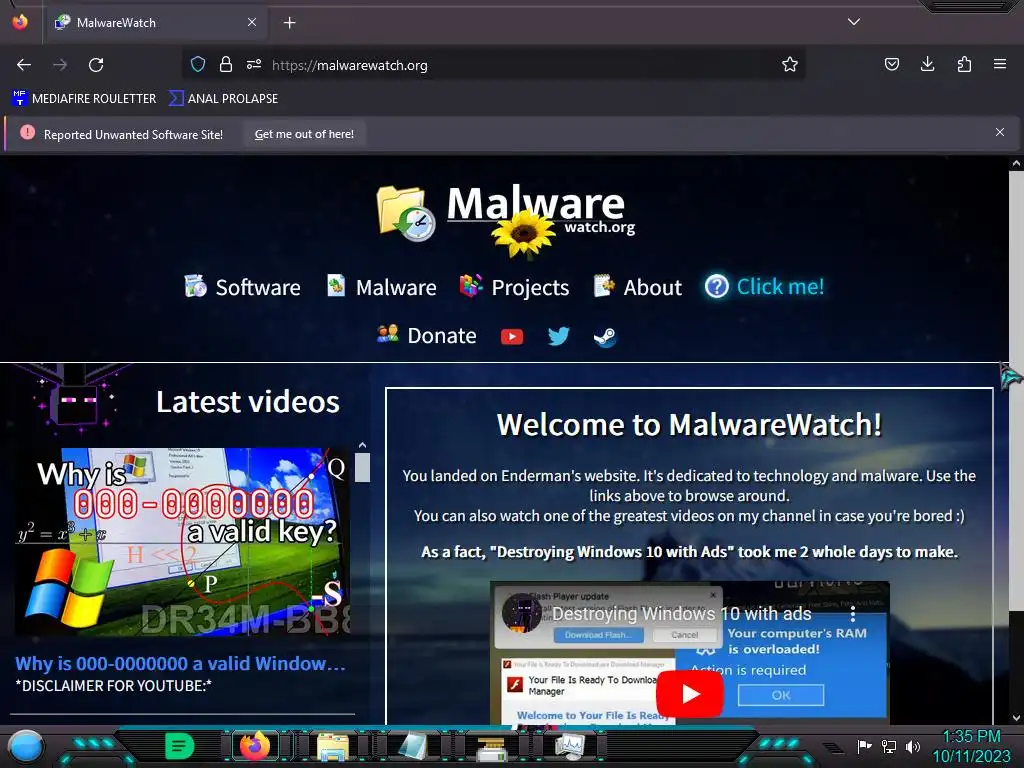Click the Action Center flag tray icon
Viewport: 1024px width, 768px height.
point(864,746)
